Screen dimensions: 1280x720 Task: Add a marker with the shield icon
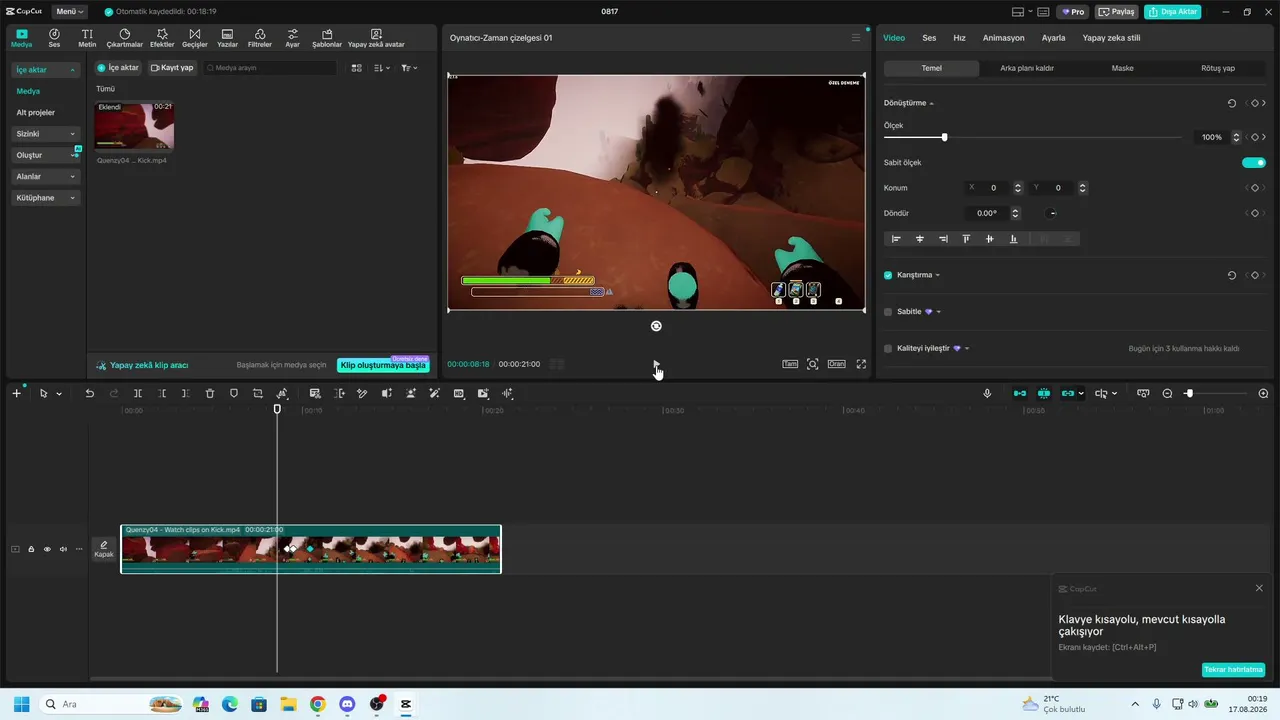234,394
